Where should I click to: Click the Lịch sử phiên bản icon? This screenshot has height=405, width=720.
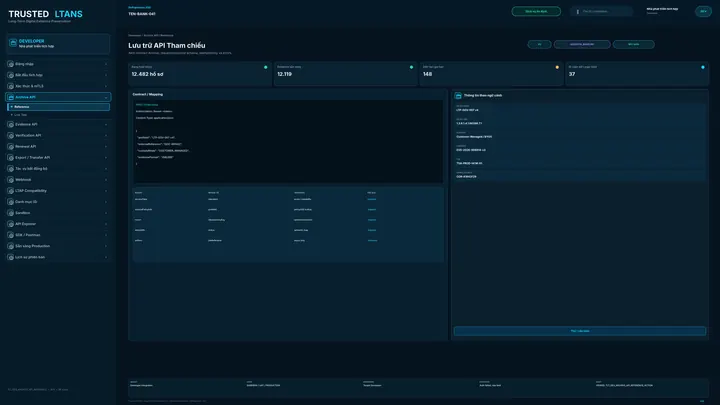pos(11,257)
